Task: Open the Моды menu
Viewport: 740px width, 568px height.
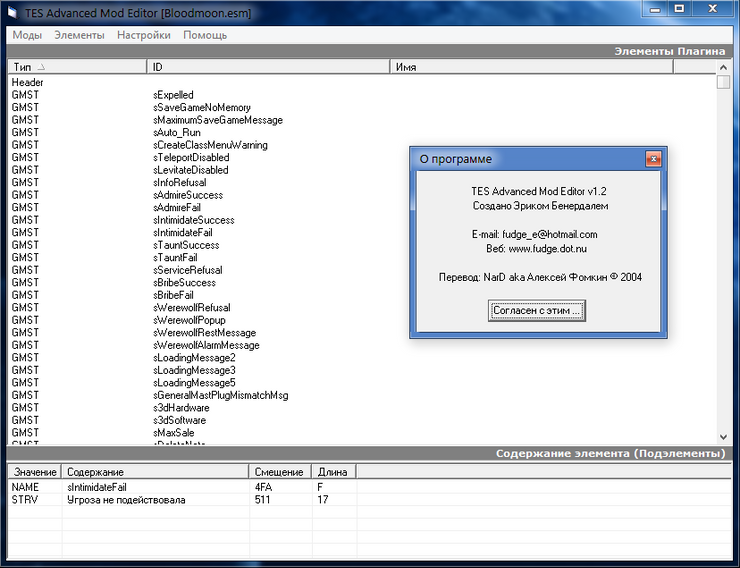Action: click(x=27, y=35)
